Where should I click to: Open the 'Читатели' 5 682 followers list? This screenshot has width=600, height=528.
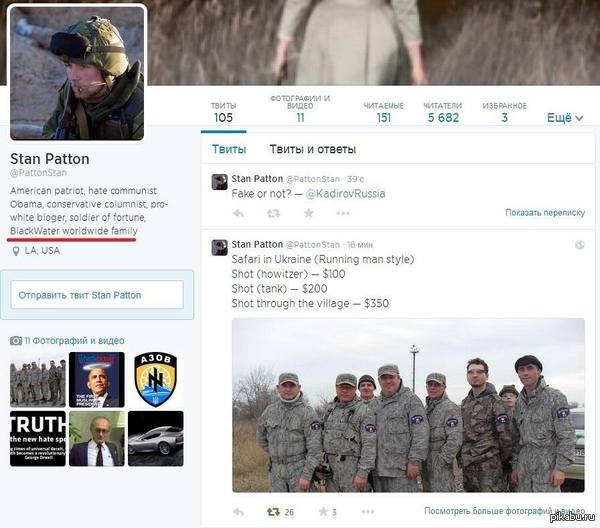coord(443,112)
